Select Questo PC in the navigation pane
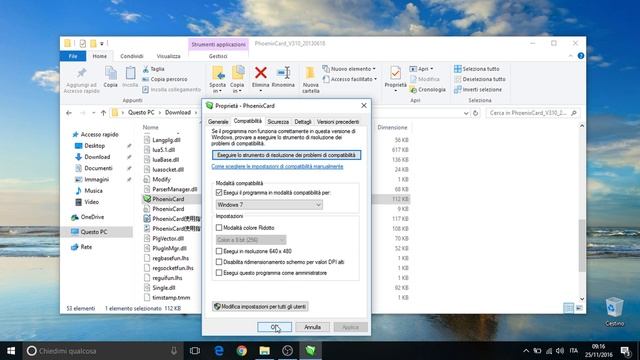The width and height of the screenshot is (640, 360). click(94, 232)
